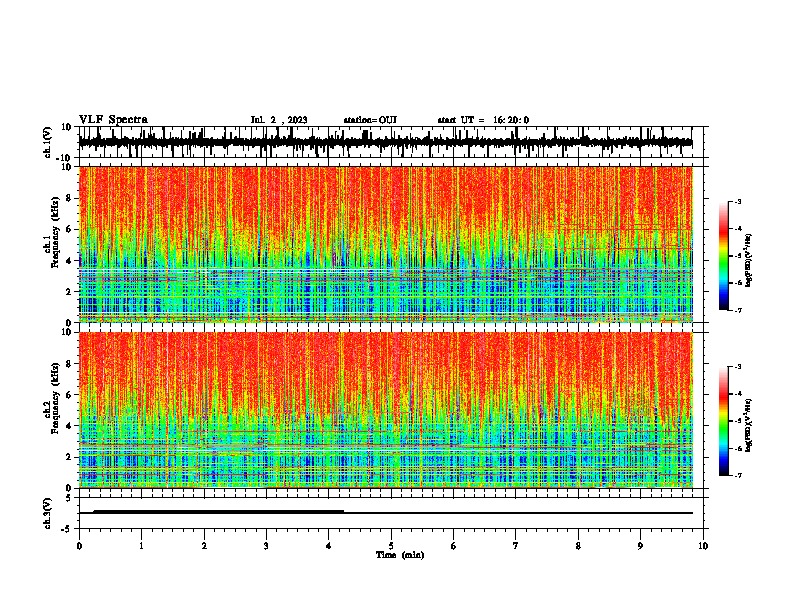Click the 'Time (min)' axis label
The width and height of the screenshot is (792, 612).
click(x=400, y=555)
